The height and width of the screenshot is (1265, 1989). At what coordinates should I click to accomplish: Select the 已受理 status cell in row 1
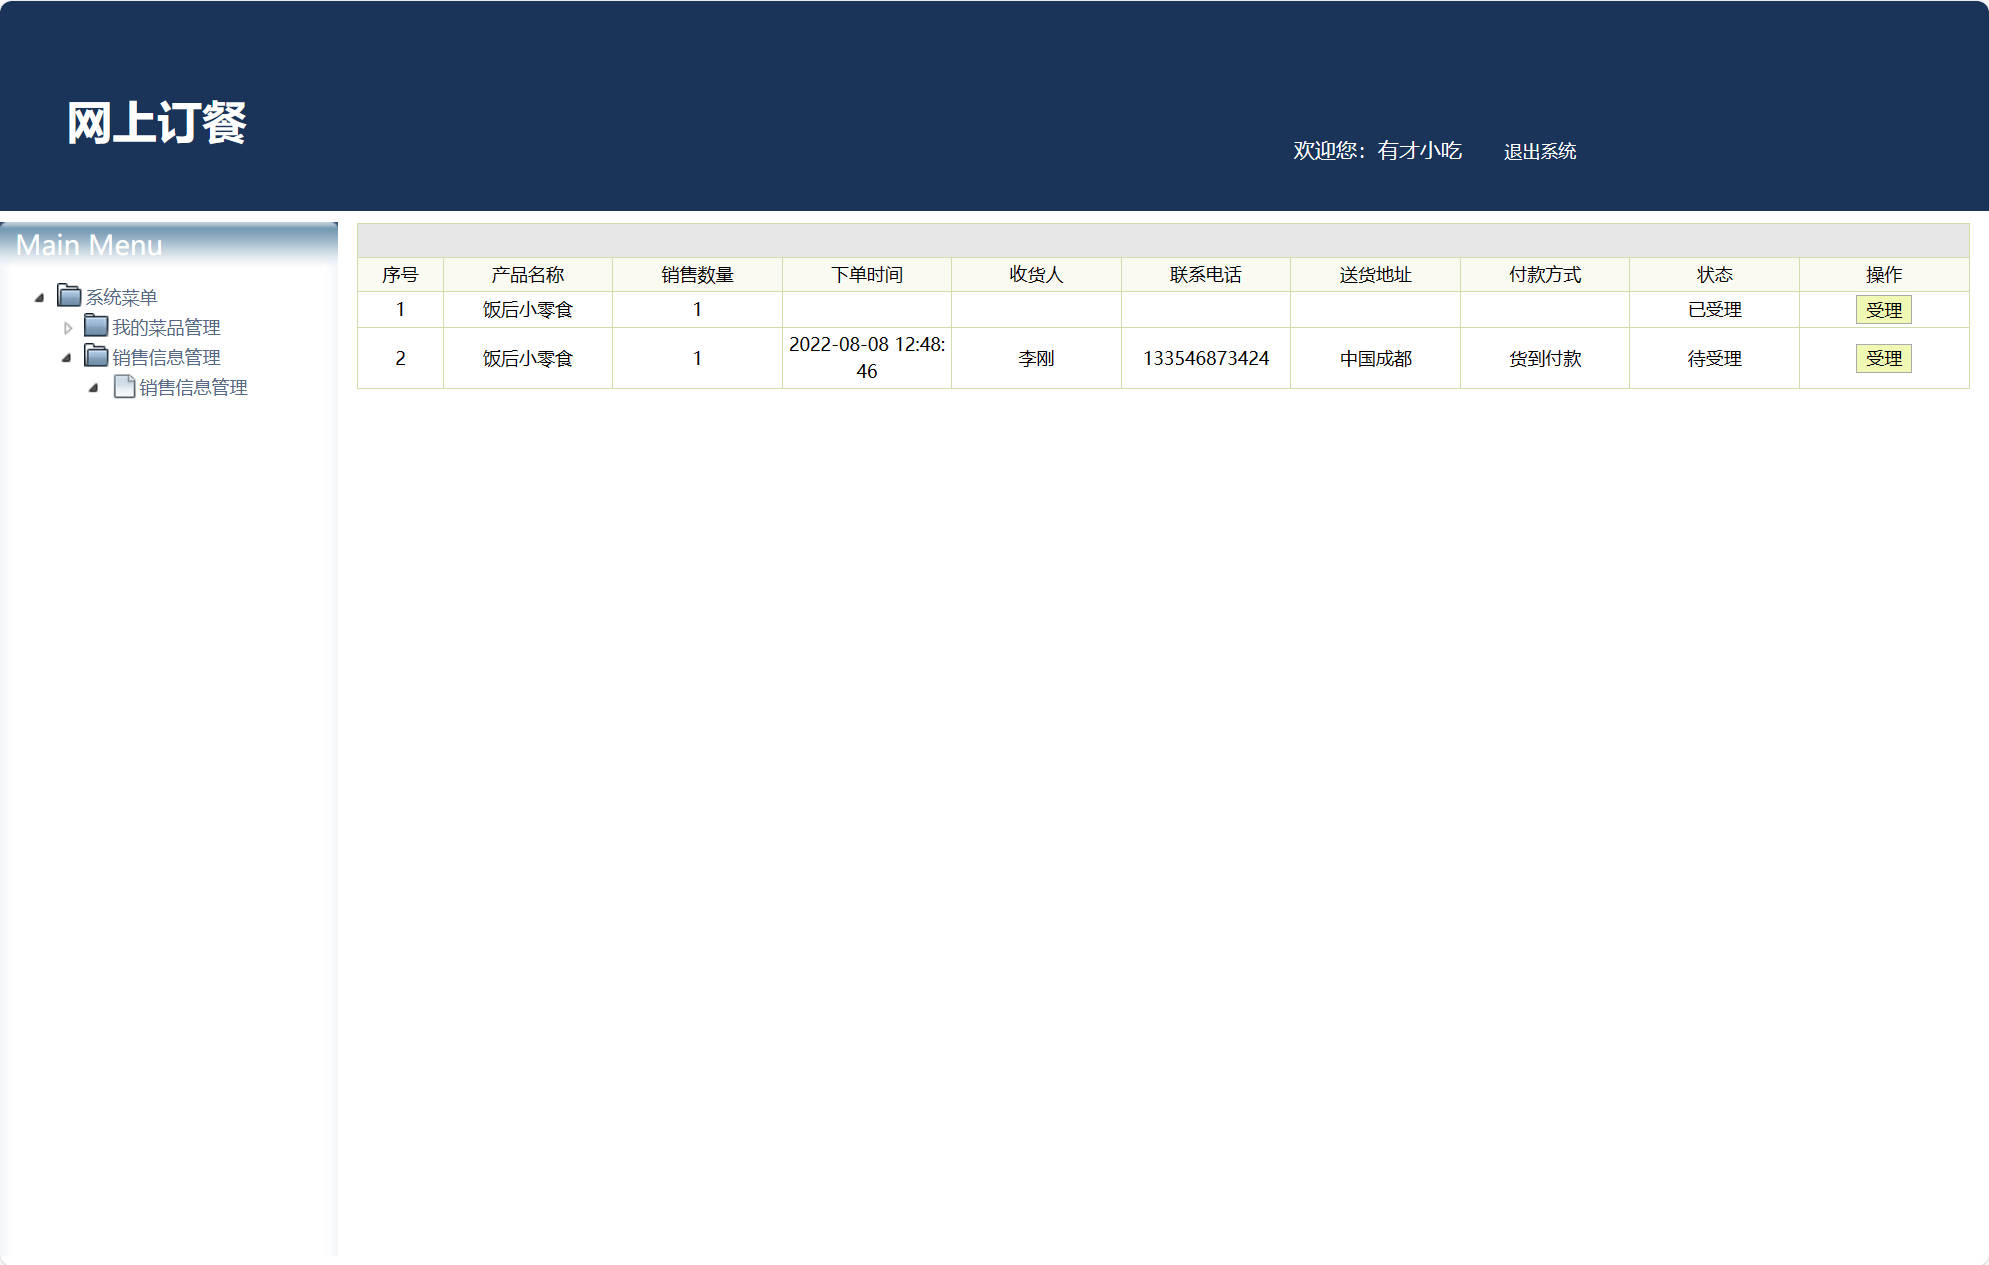point(1714,310)
